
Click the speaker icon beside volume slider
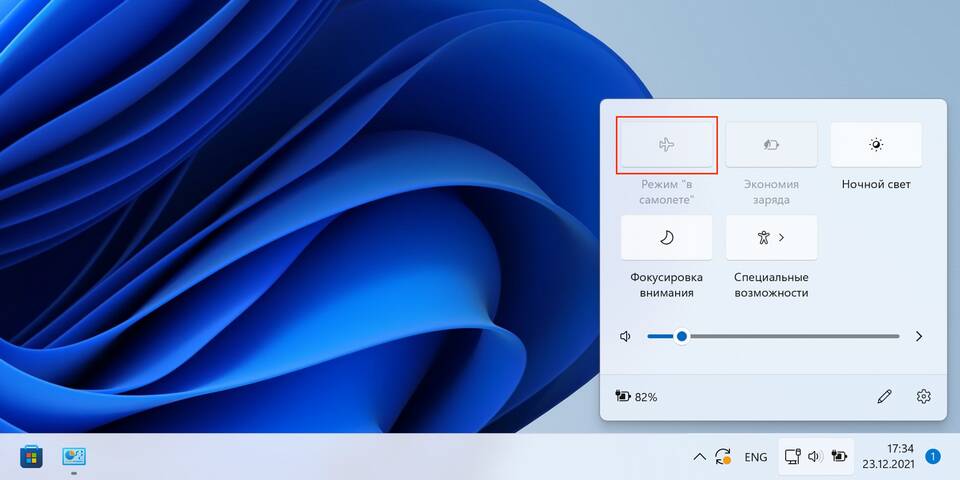625,336
